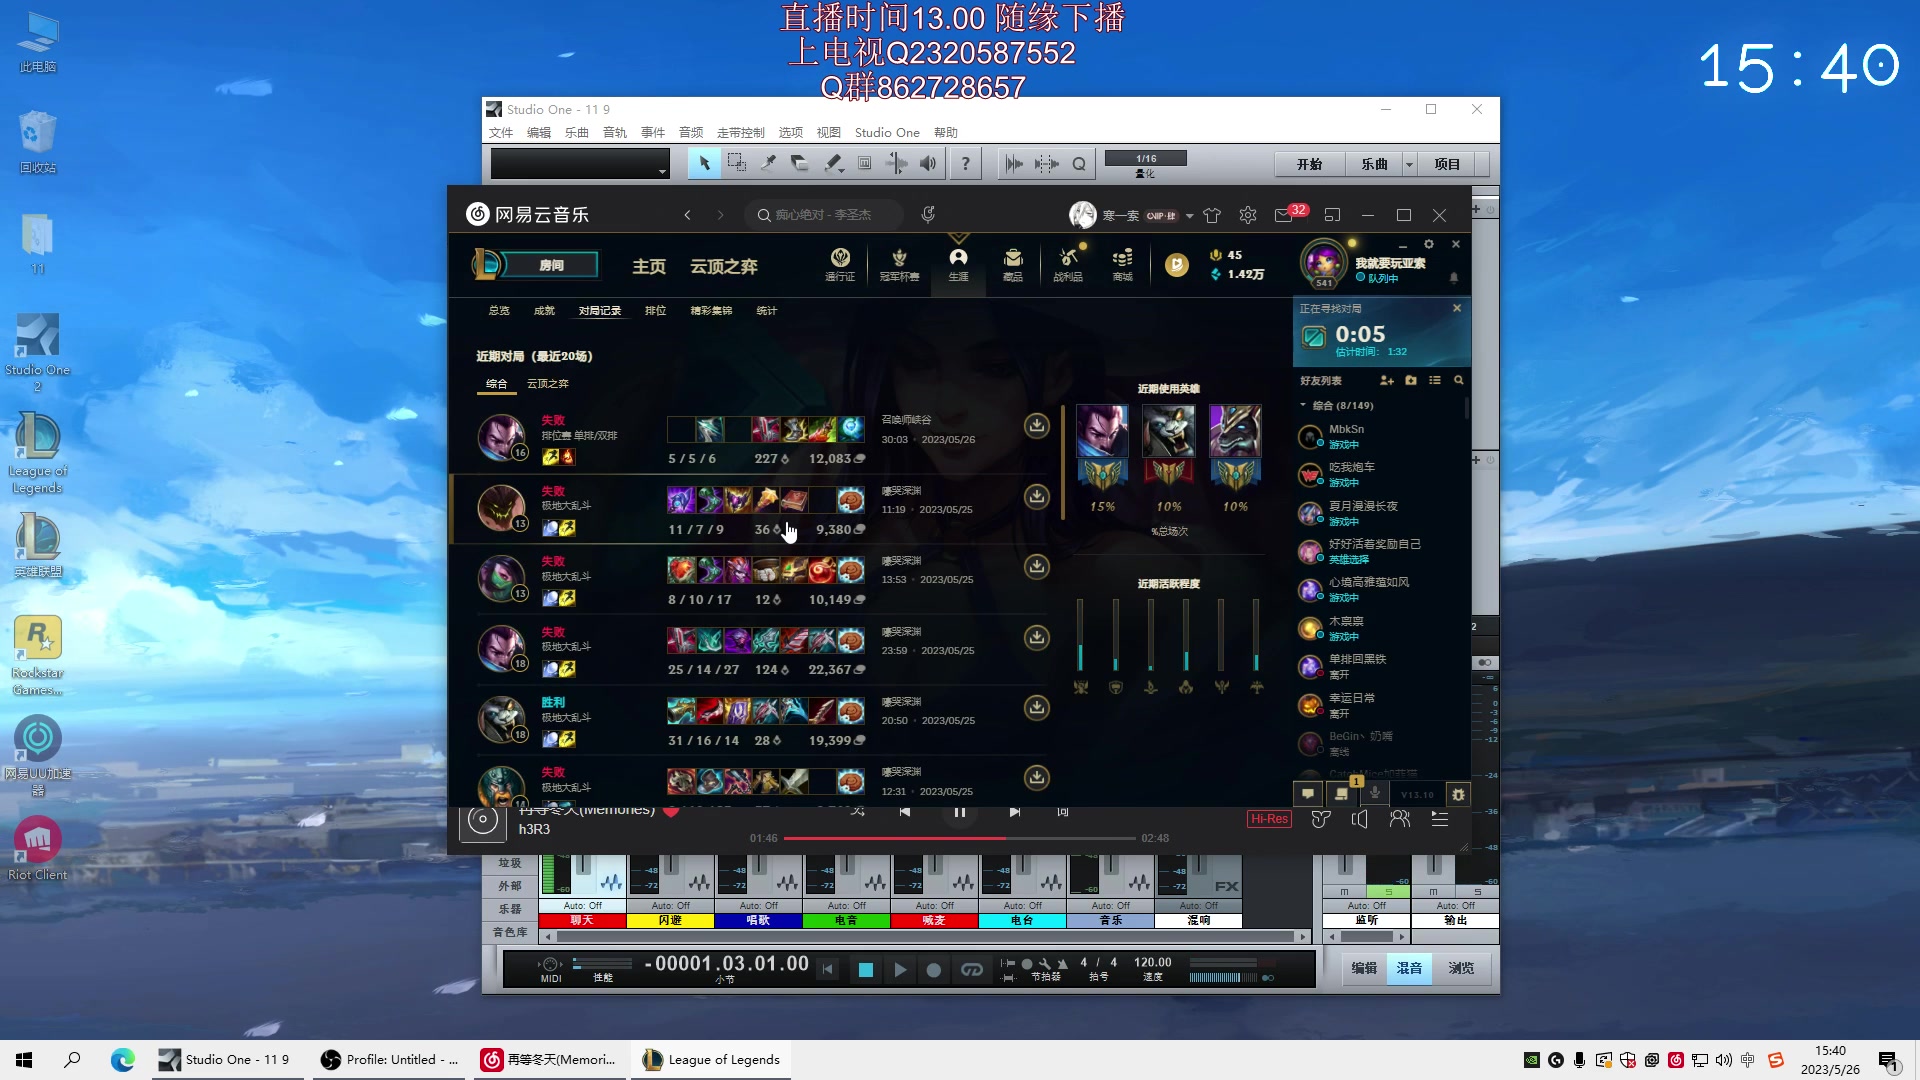Open the Studio One 走带控制 menu
Image resolution: width=1920 pixels, height=1080 pixels.
[741, 132]
